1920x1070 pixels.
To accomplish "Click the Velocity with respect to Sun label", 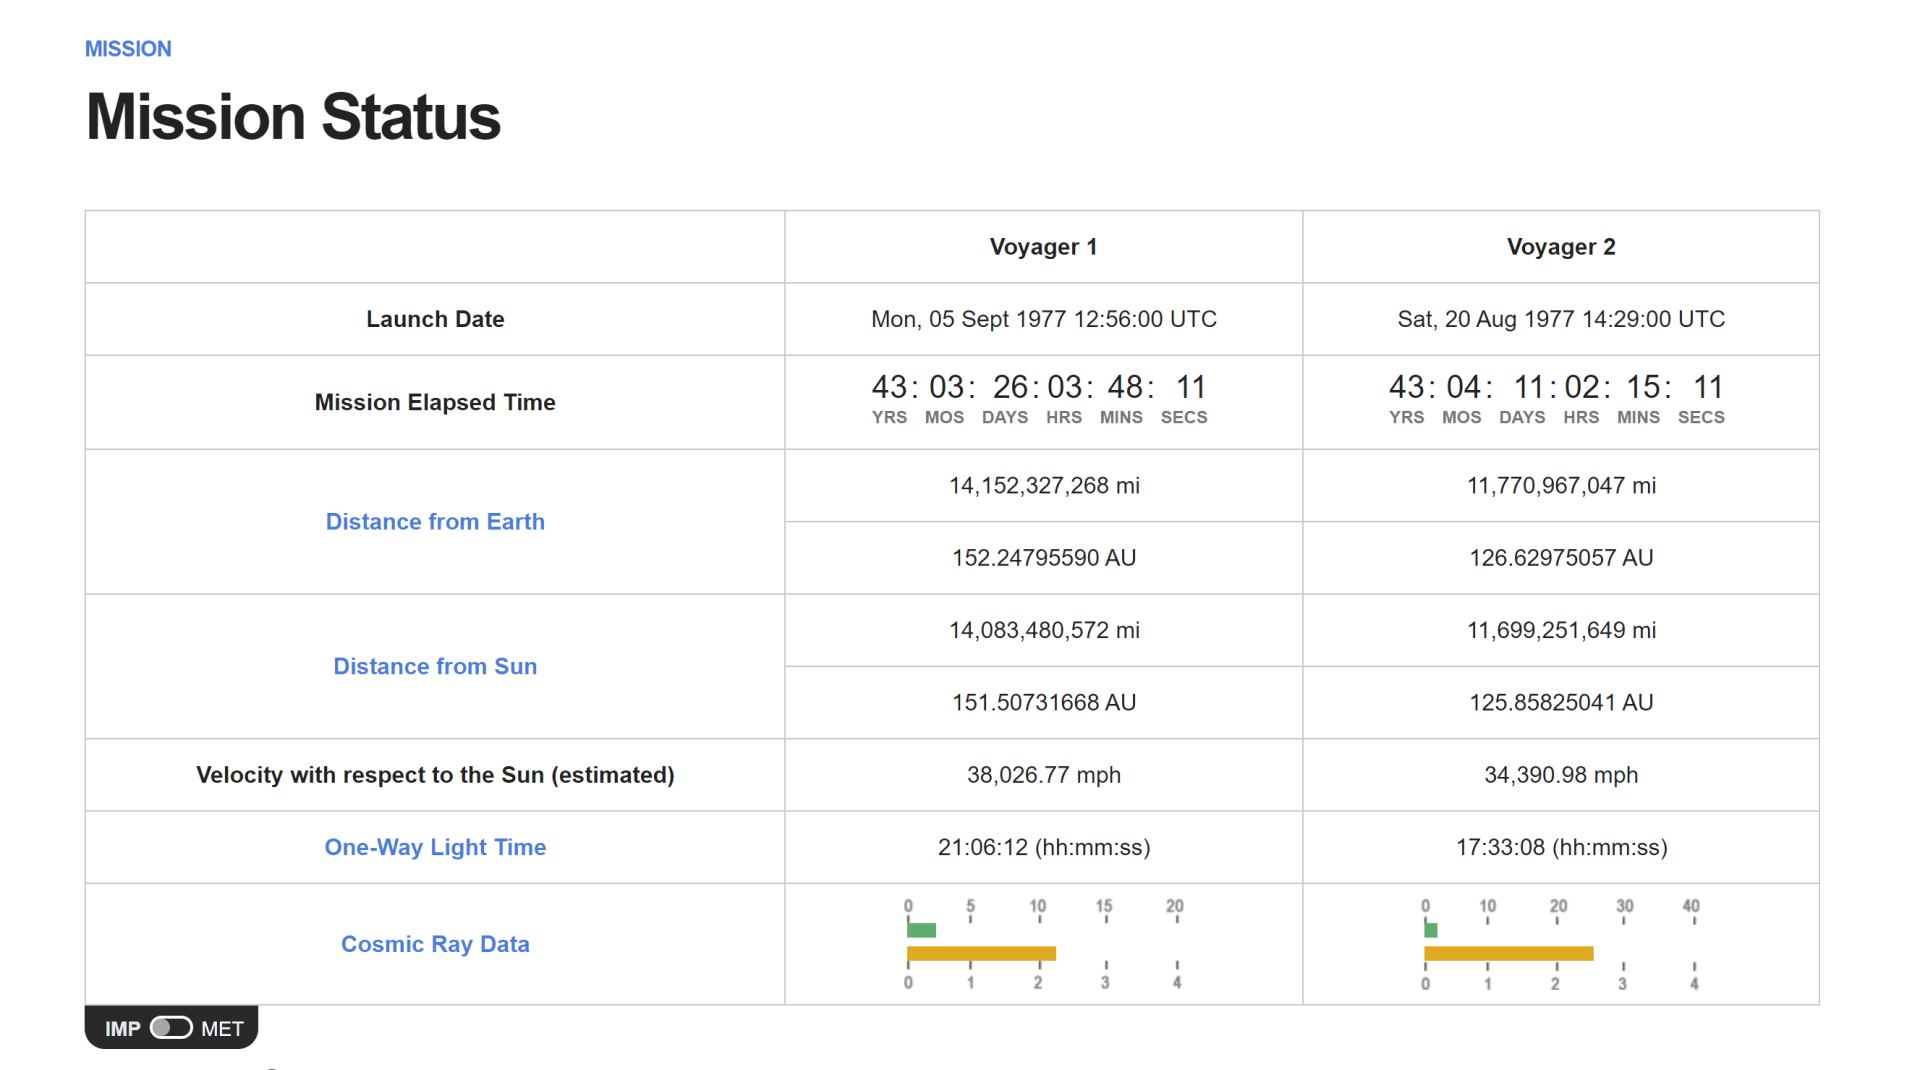I will click(435, 775).
